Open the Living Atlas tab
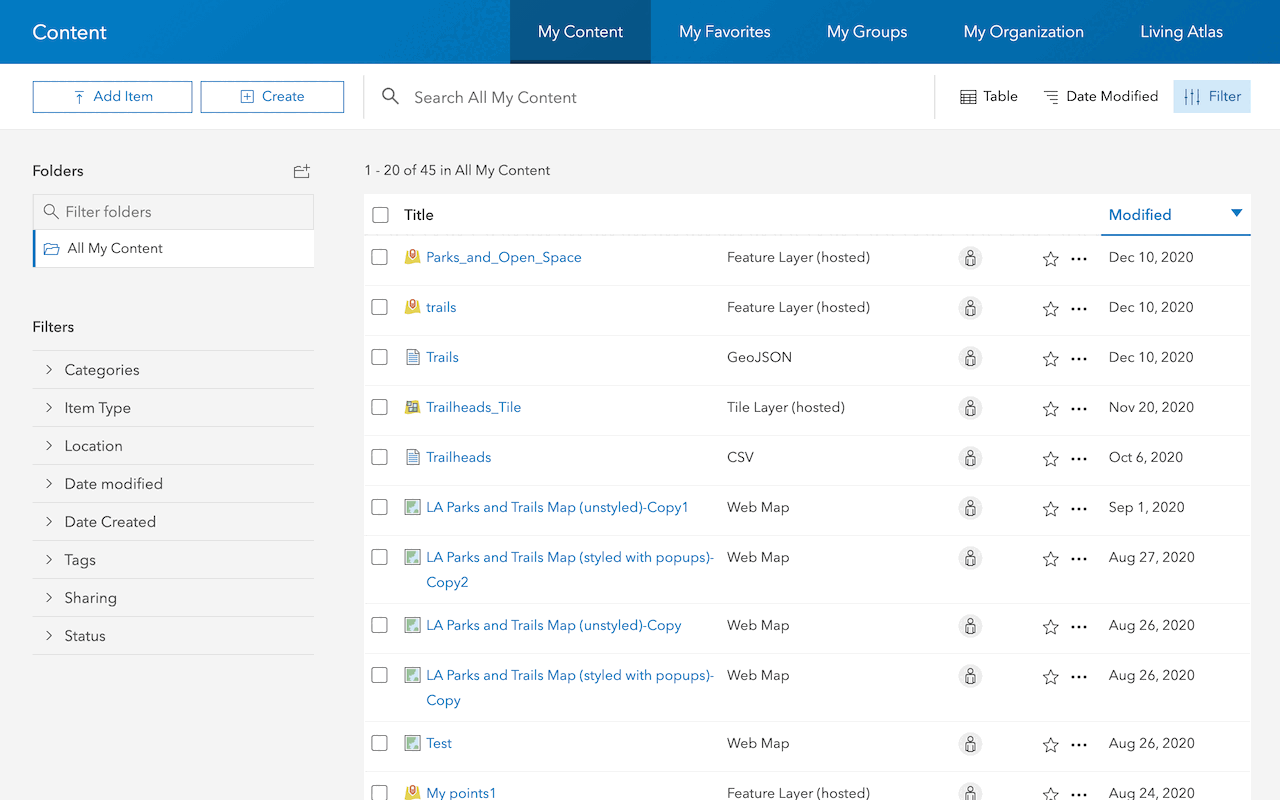The image size is (1280, 800). point(1181,32)
